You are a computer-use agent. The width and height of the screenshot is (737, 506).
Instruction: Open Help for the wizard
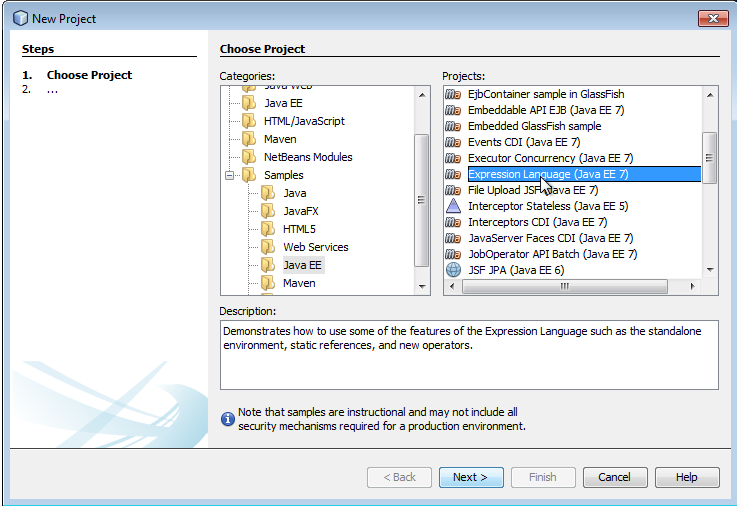(687, 477)
